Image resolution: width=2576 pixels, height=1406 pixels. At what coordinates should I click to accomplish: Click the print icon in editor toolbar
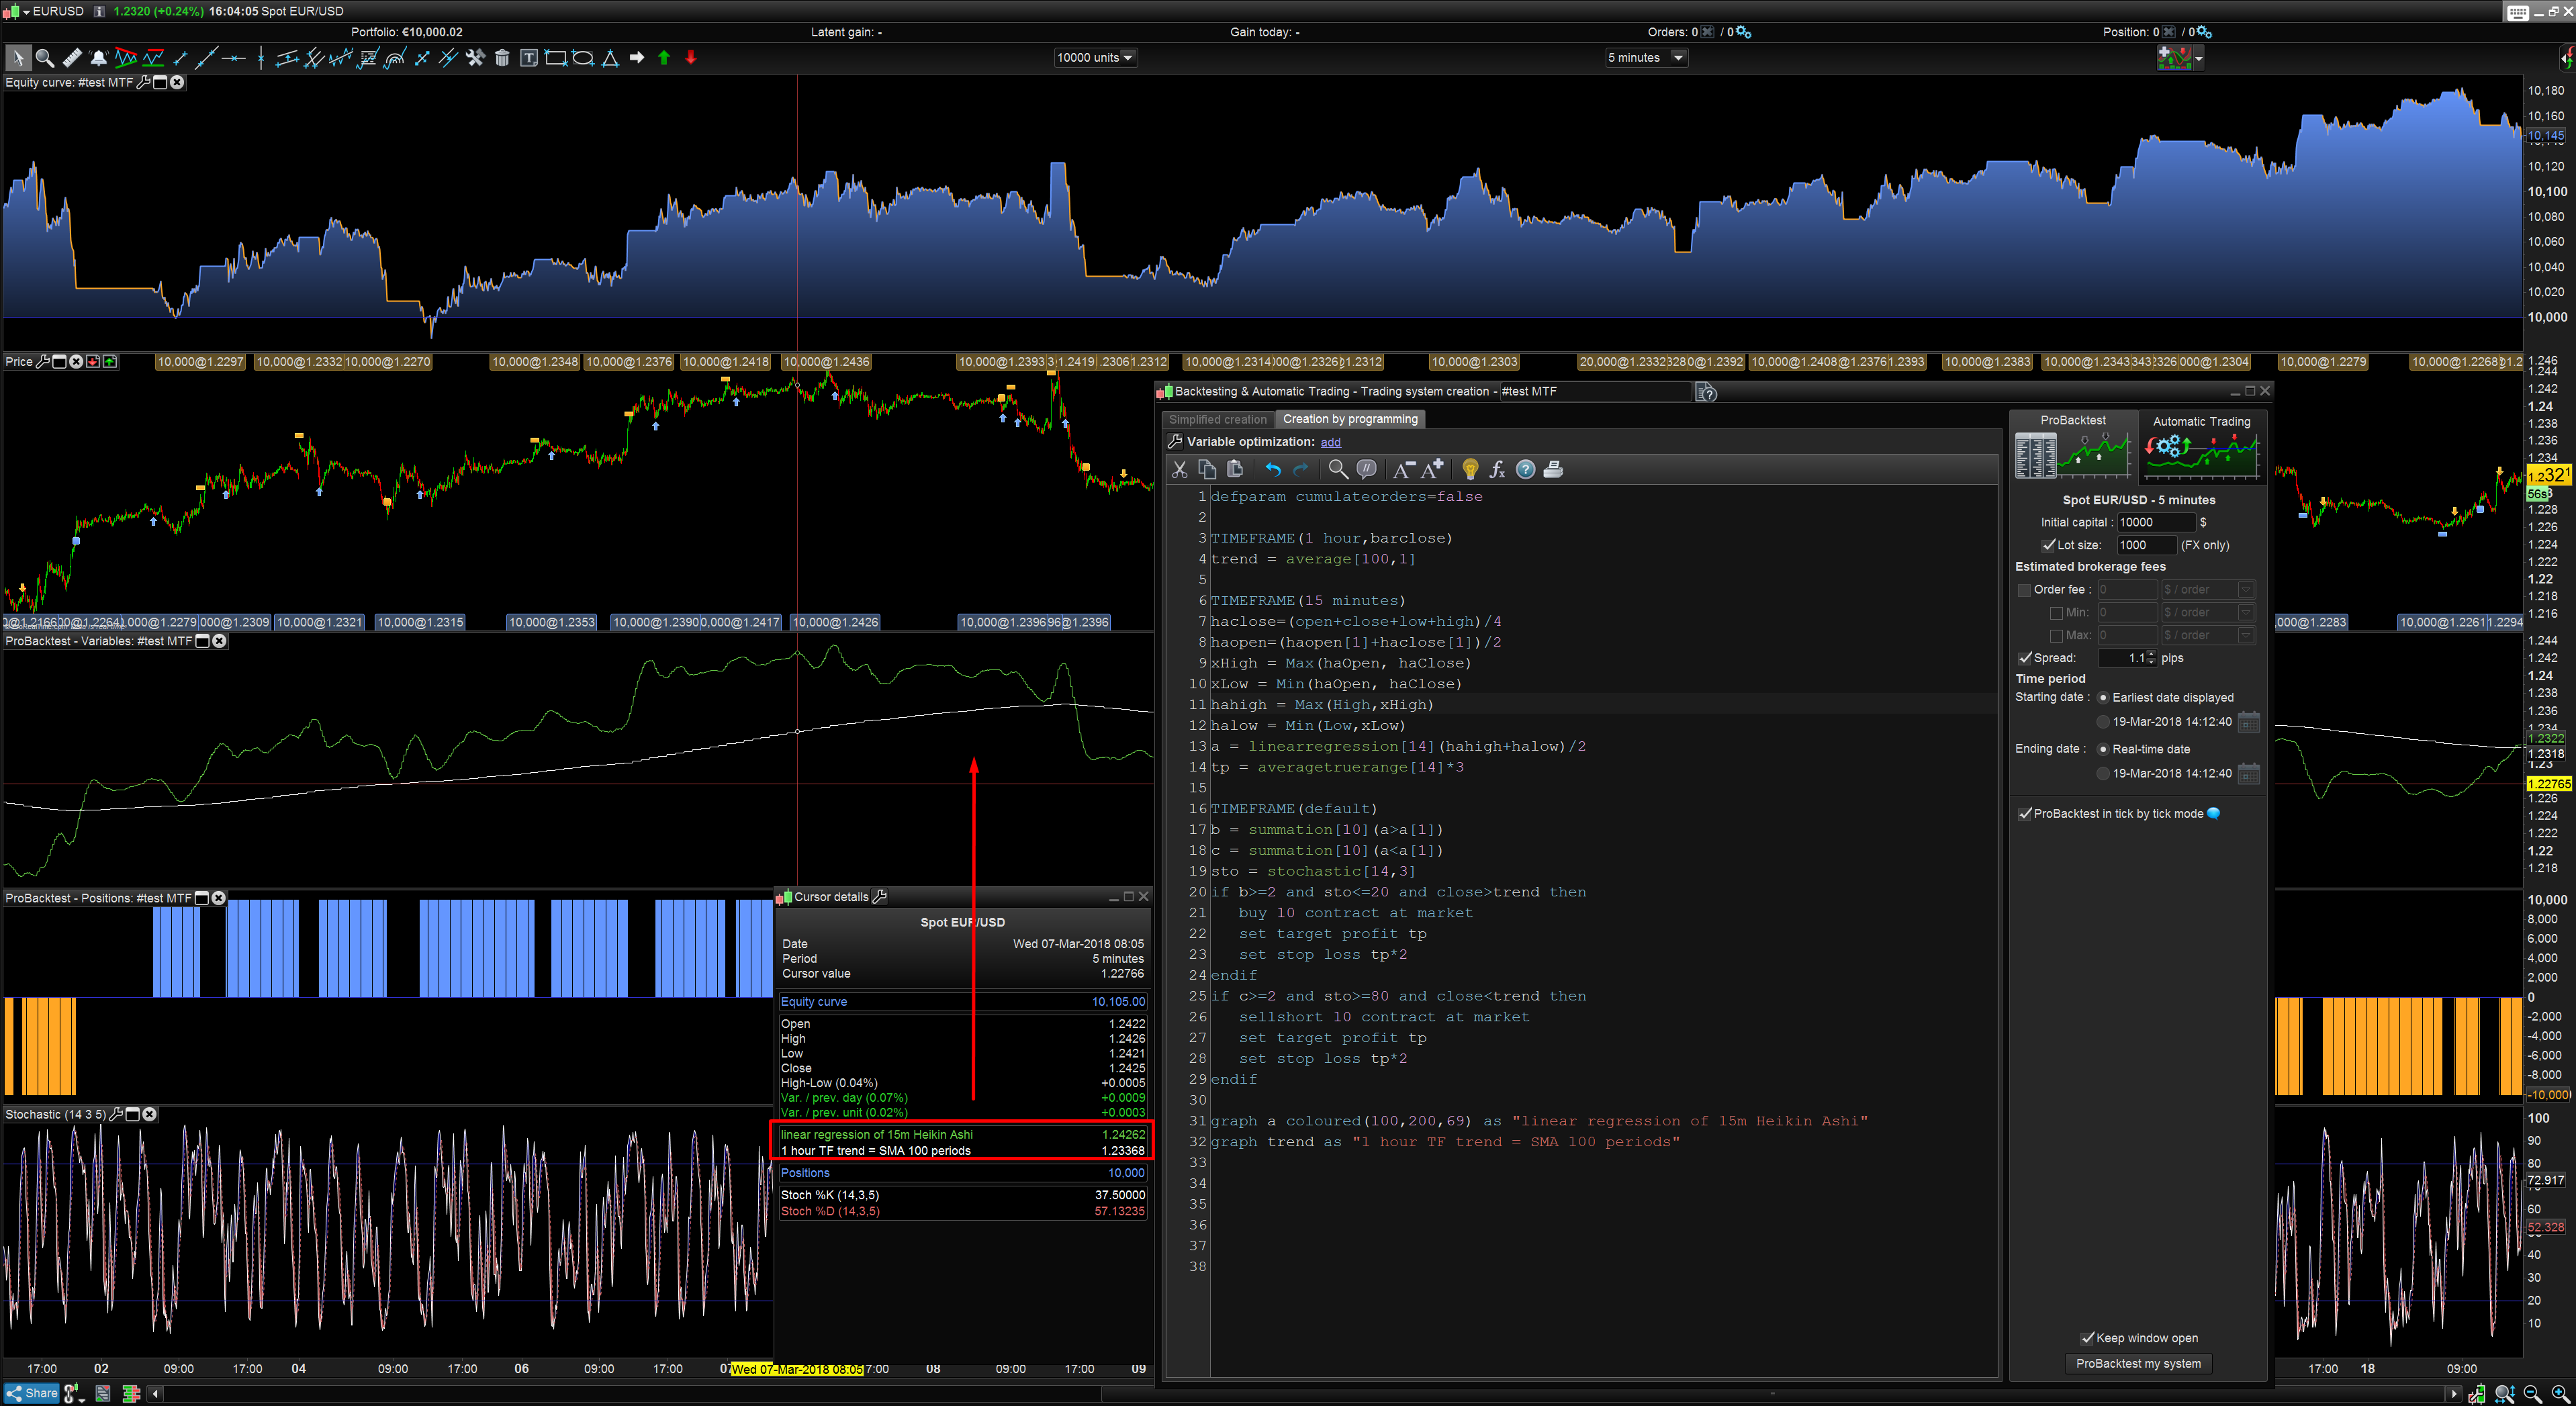click(x=1553, y=469)
